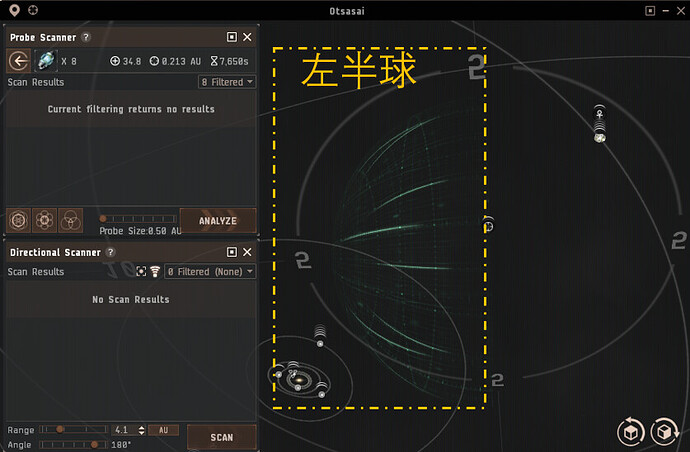690x452 pixels.
Task: Click the map marker icon in title bar
Action: (x=15, y=10)
